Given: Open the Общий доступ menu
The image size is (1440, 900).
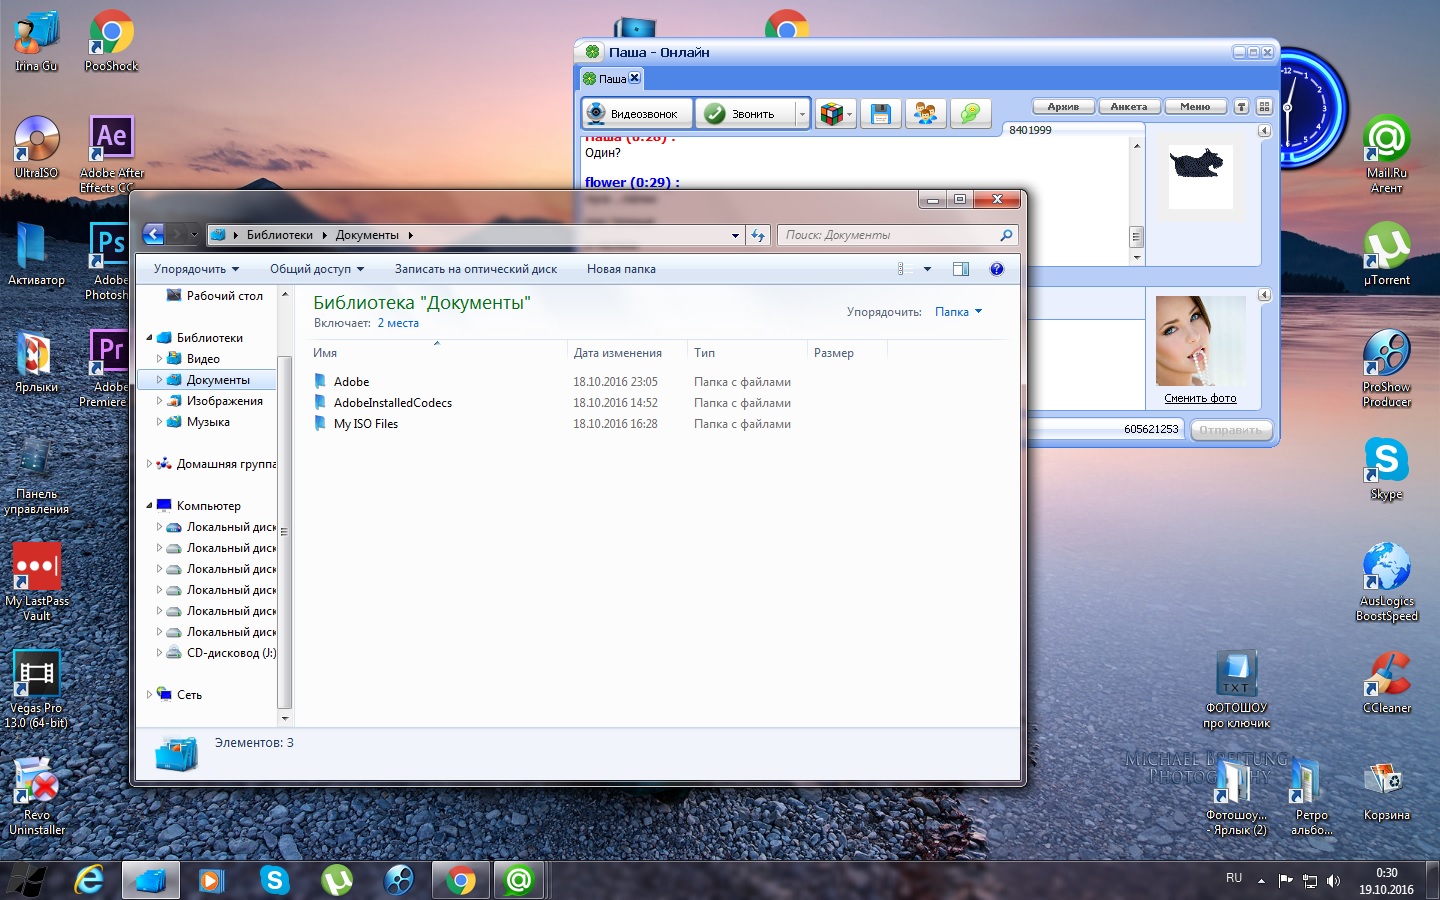Looking at the screenshot, I should [x=317, y=269].
